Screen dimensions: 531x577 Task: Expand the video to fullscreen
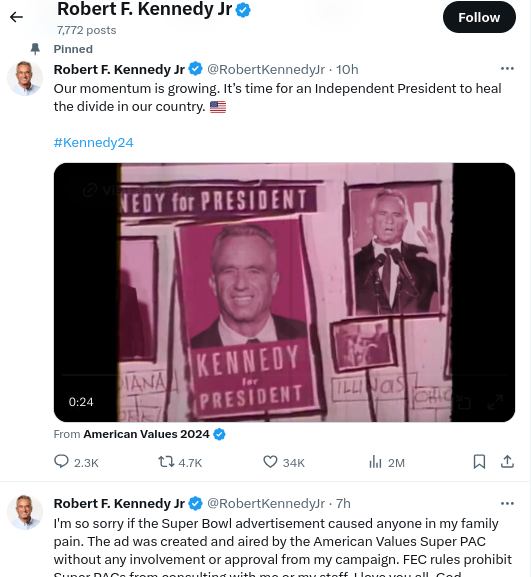point(495,402)
